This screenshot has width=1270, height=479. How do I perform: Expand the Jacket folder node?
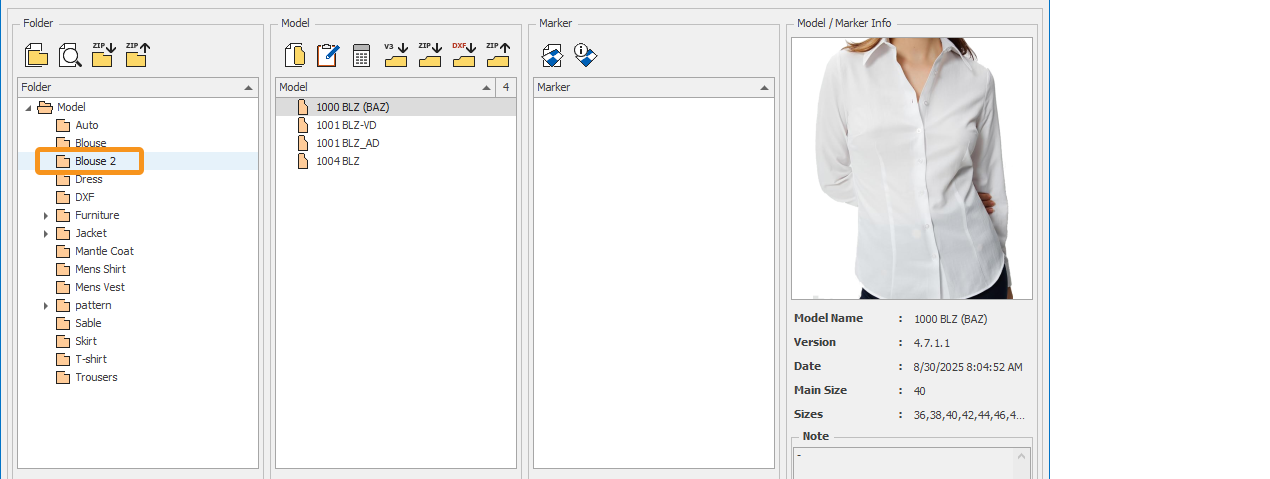coord(46,233)
